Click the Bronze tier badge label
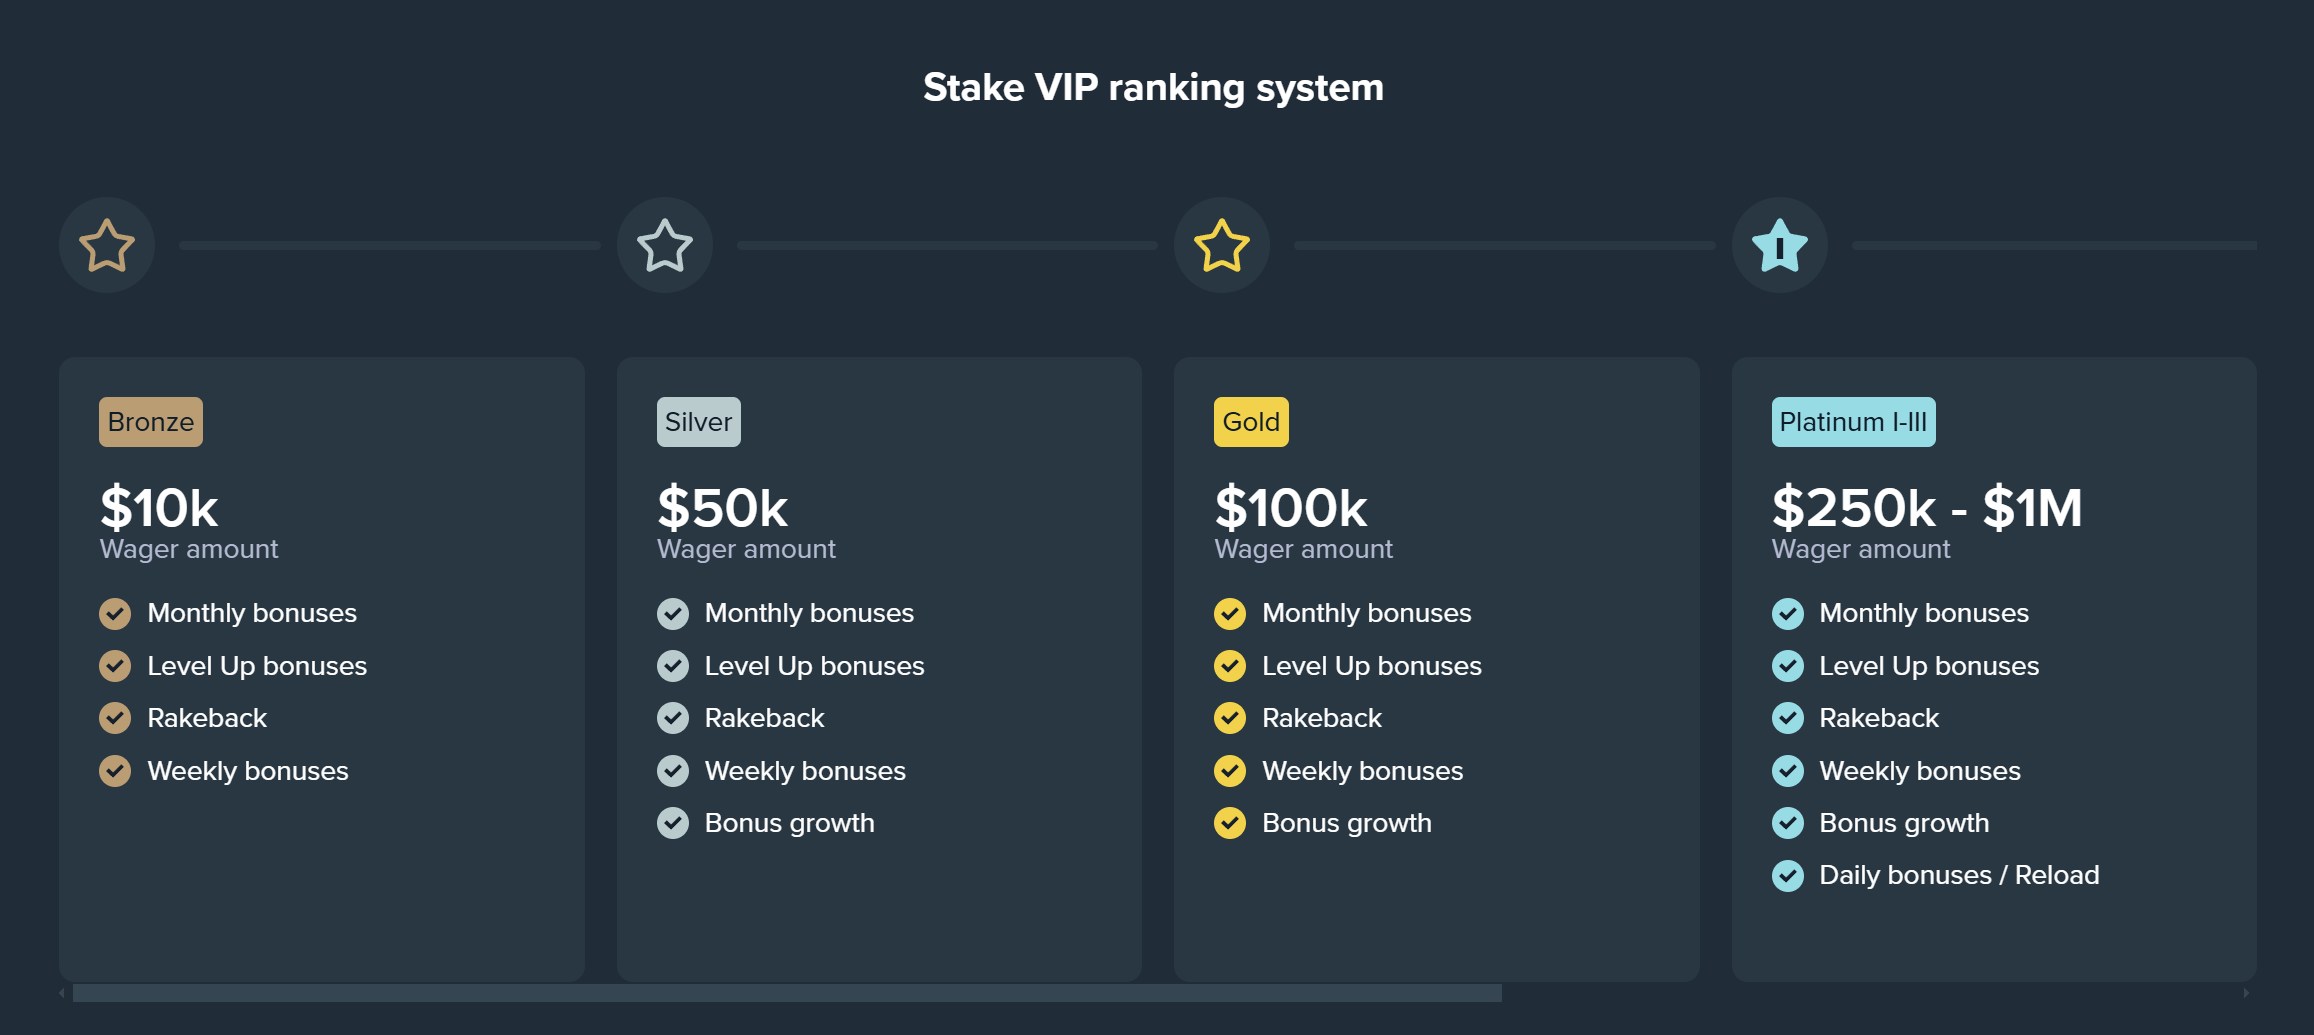This screenshot has height=1035, width=2314. click(x=151, y=422)
